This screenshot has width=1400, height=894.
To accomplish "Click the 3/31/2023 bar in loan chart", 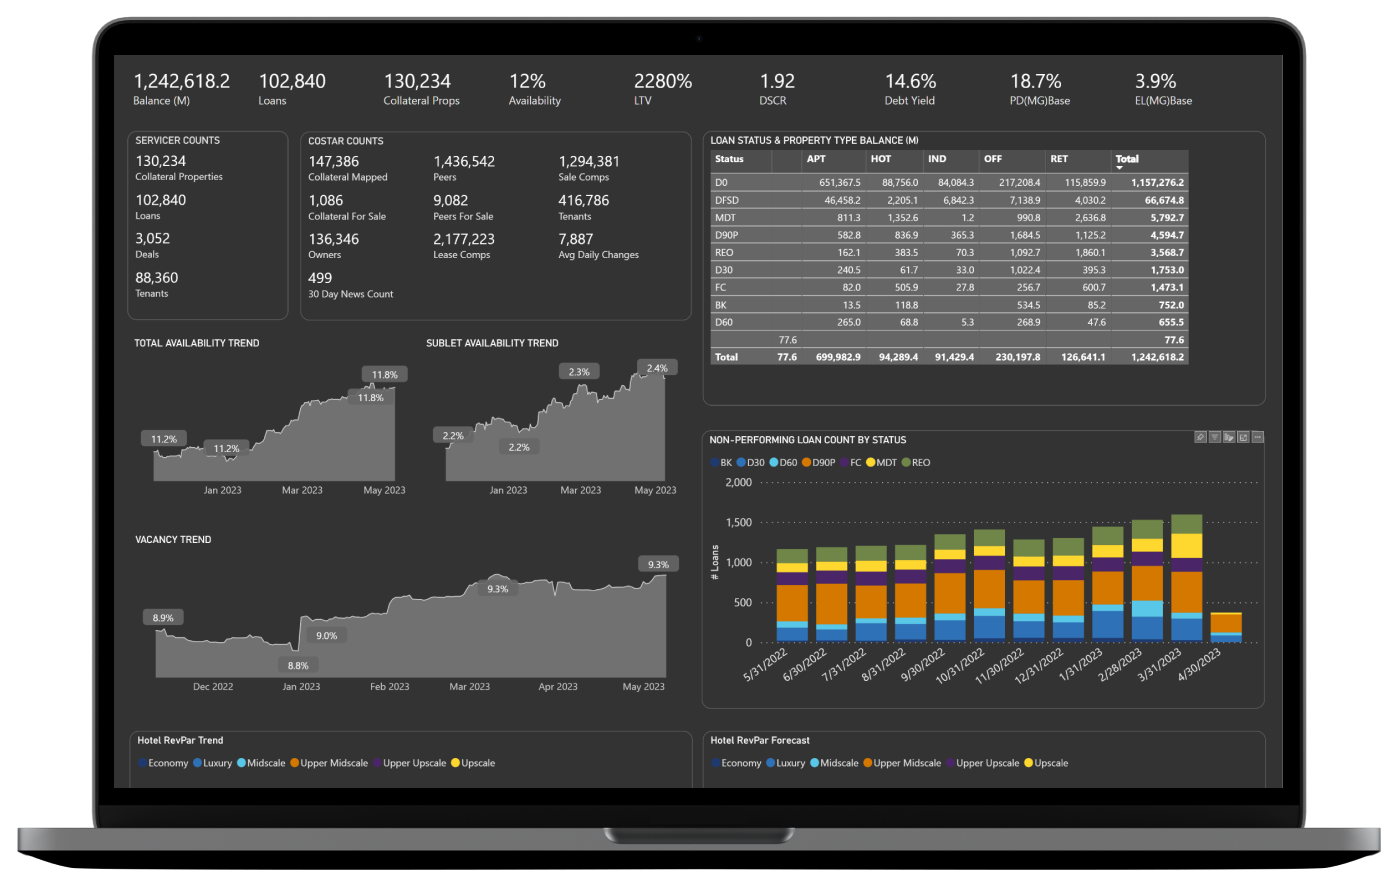I will pyautogui.click(x=1186, y=580).
